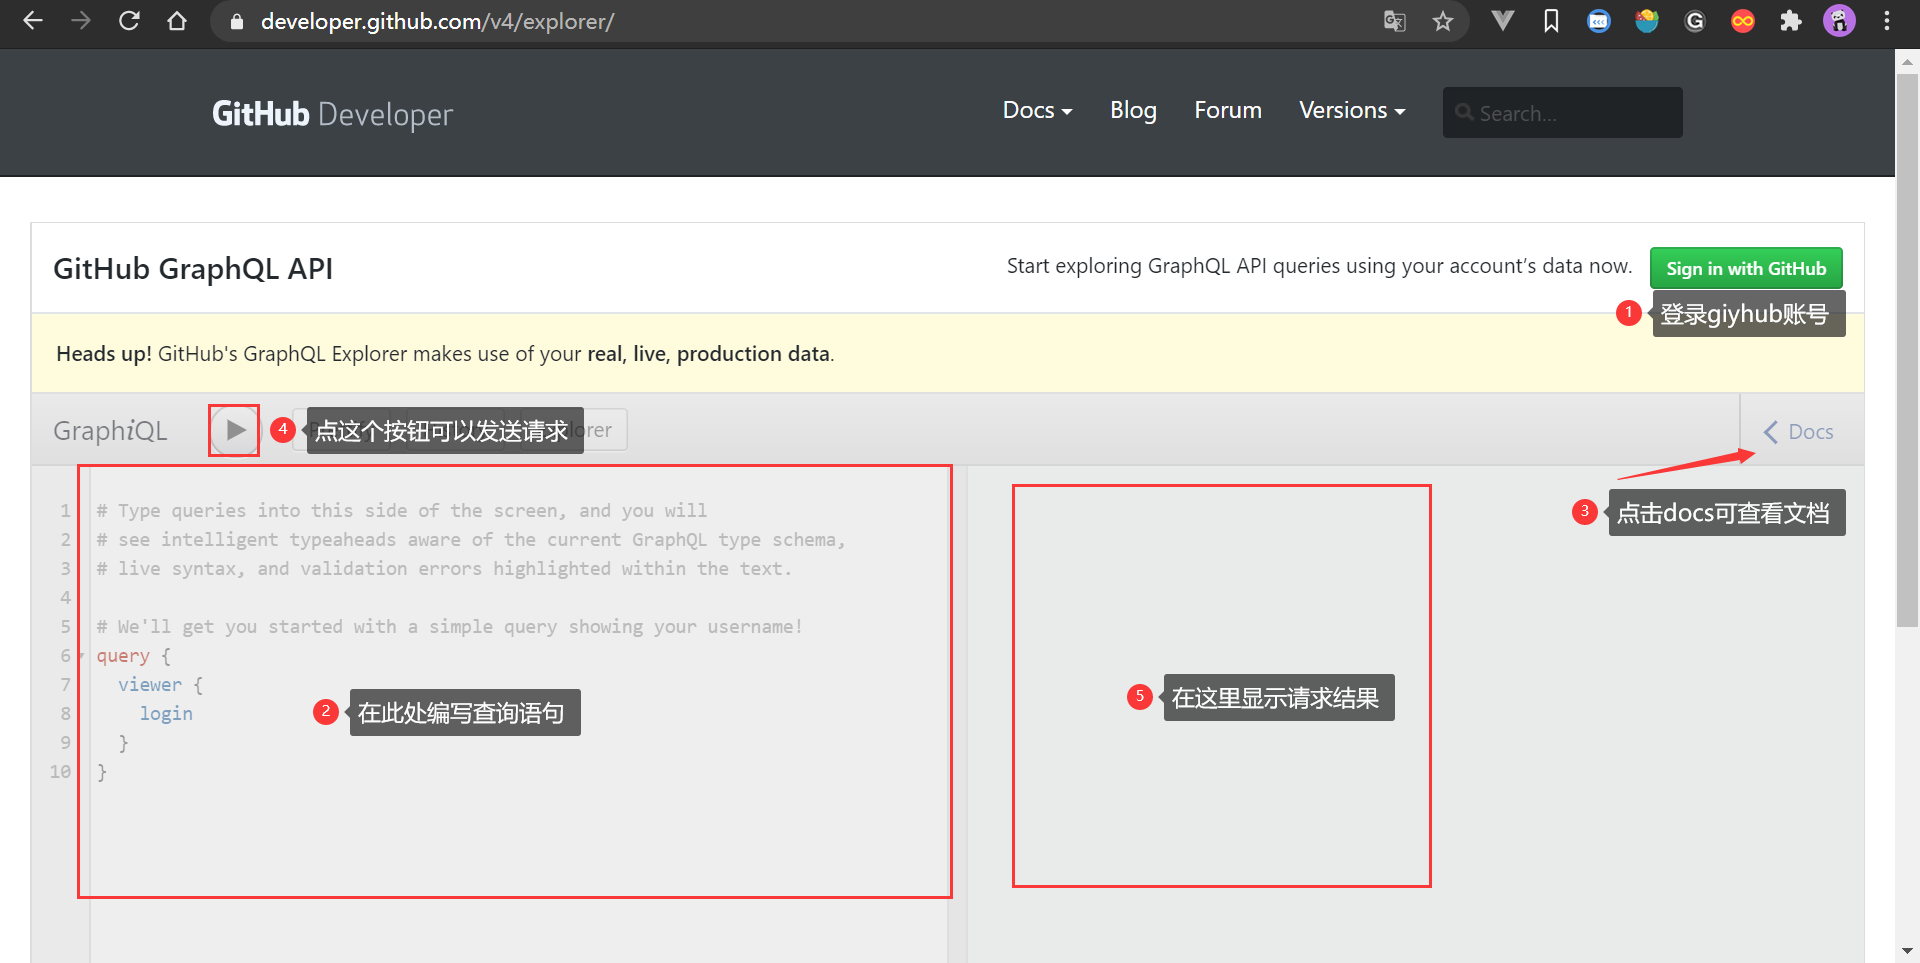Bookmark the page with the star icon
The height and width of the screenshot is (963, 1920).
tap(1444, 21)
